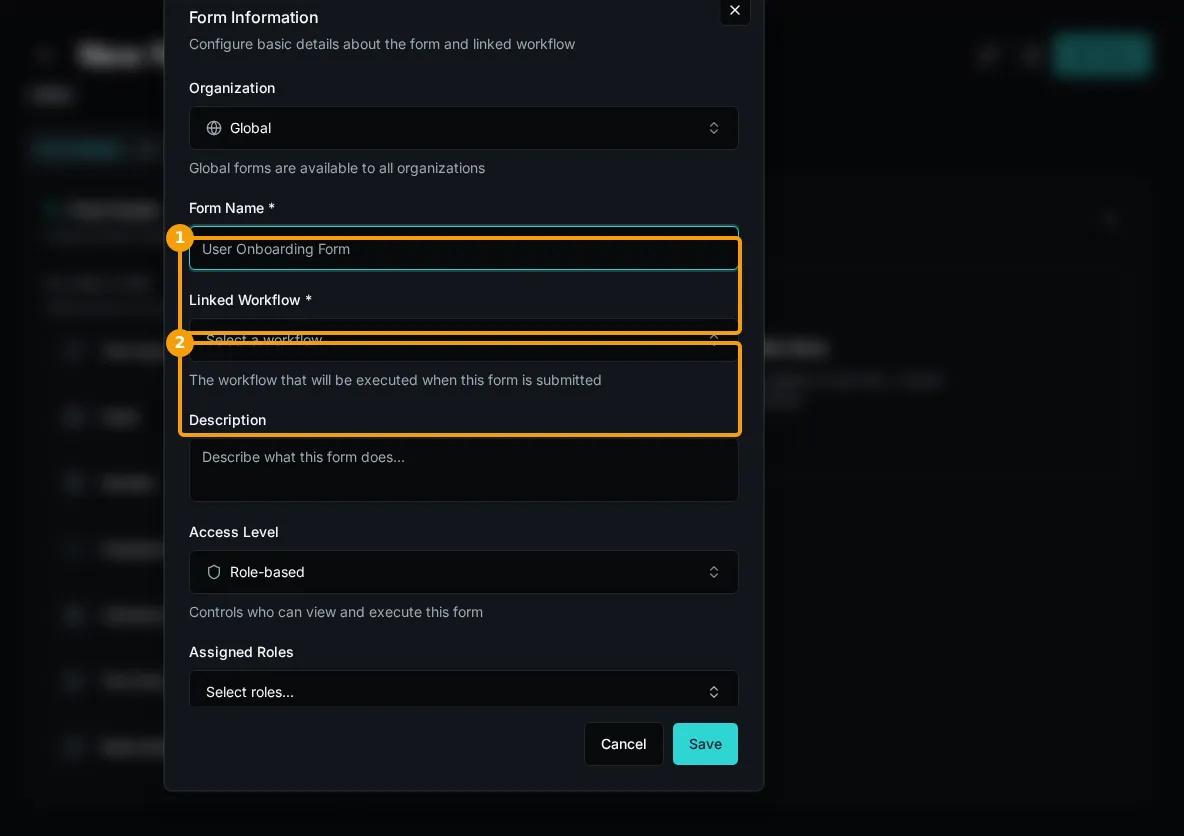Expand the Access Level chevron arrows
1184x836 pixels.
714,572
